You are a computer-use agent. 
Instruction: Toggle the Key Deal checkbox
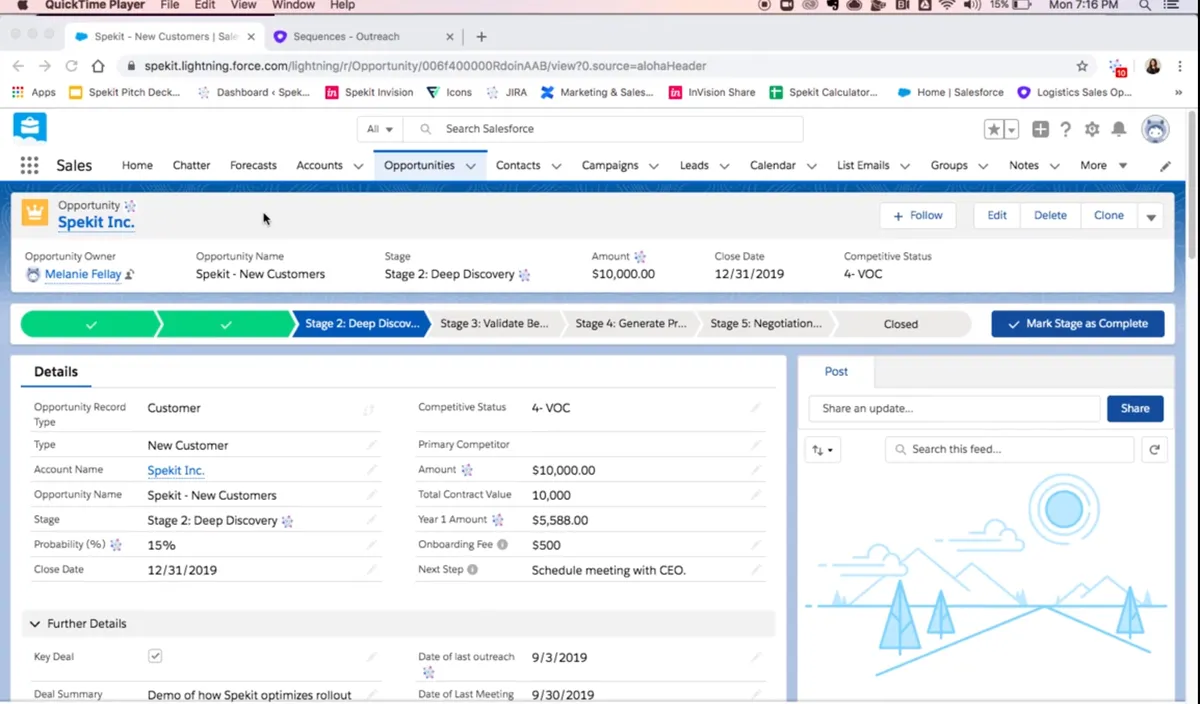pyautogui.click(x=155, y=656)
